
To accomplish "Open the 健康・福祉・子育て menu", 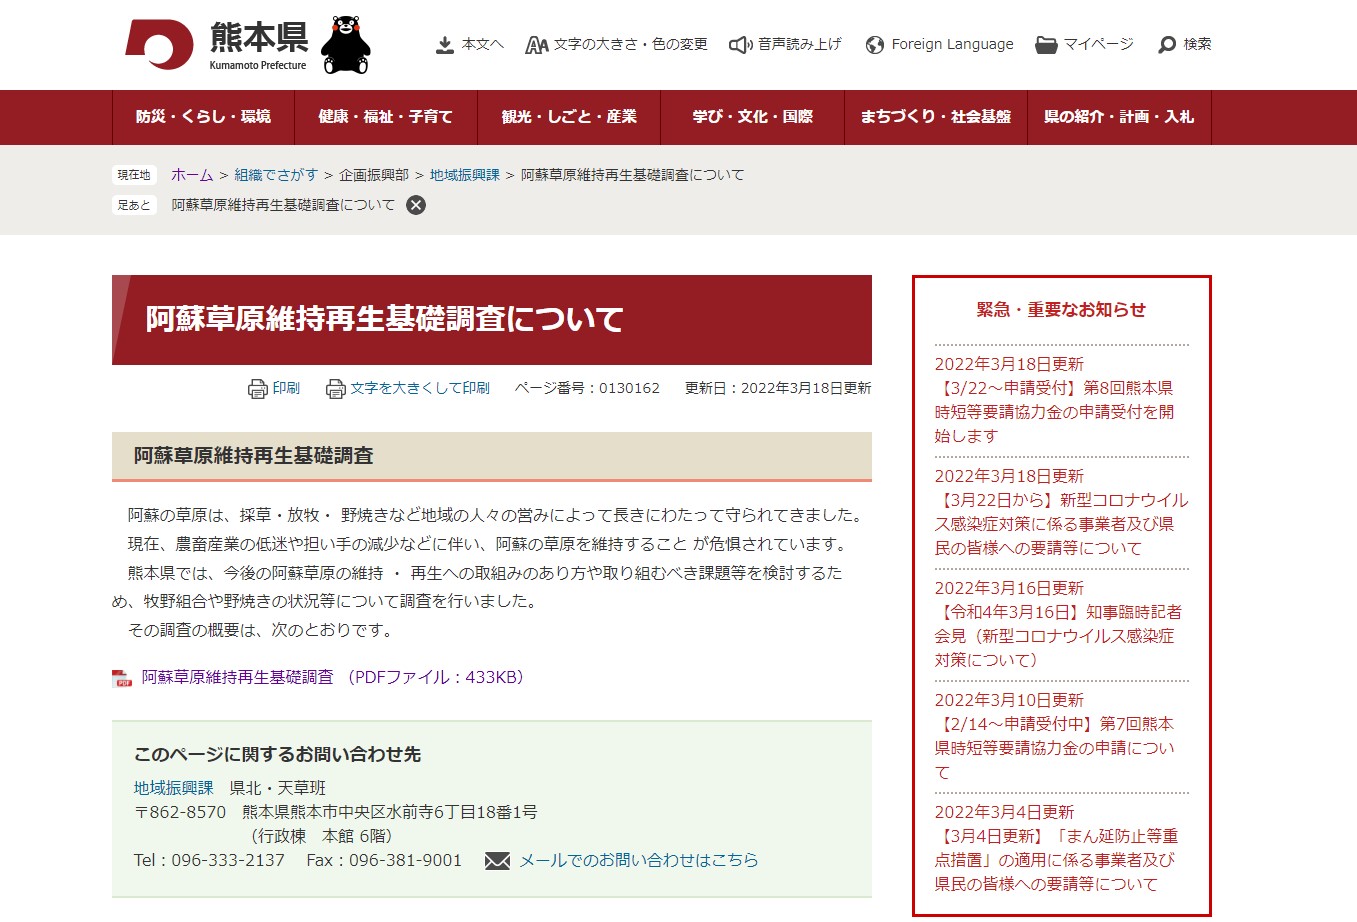I will (x=385, y=117).
